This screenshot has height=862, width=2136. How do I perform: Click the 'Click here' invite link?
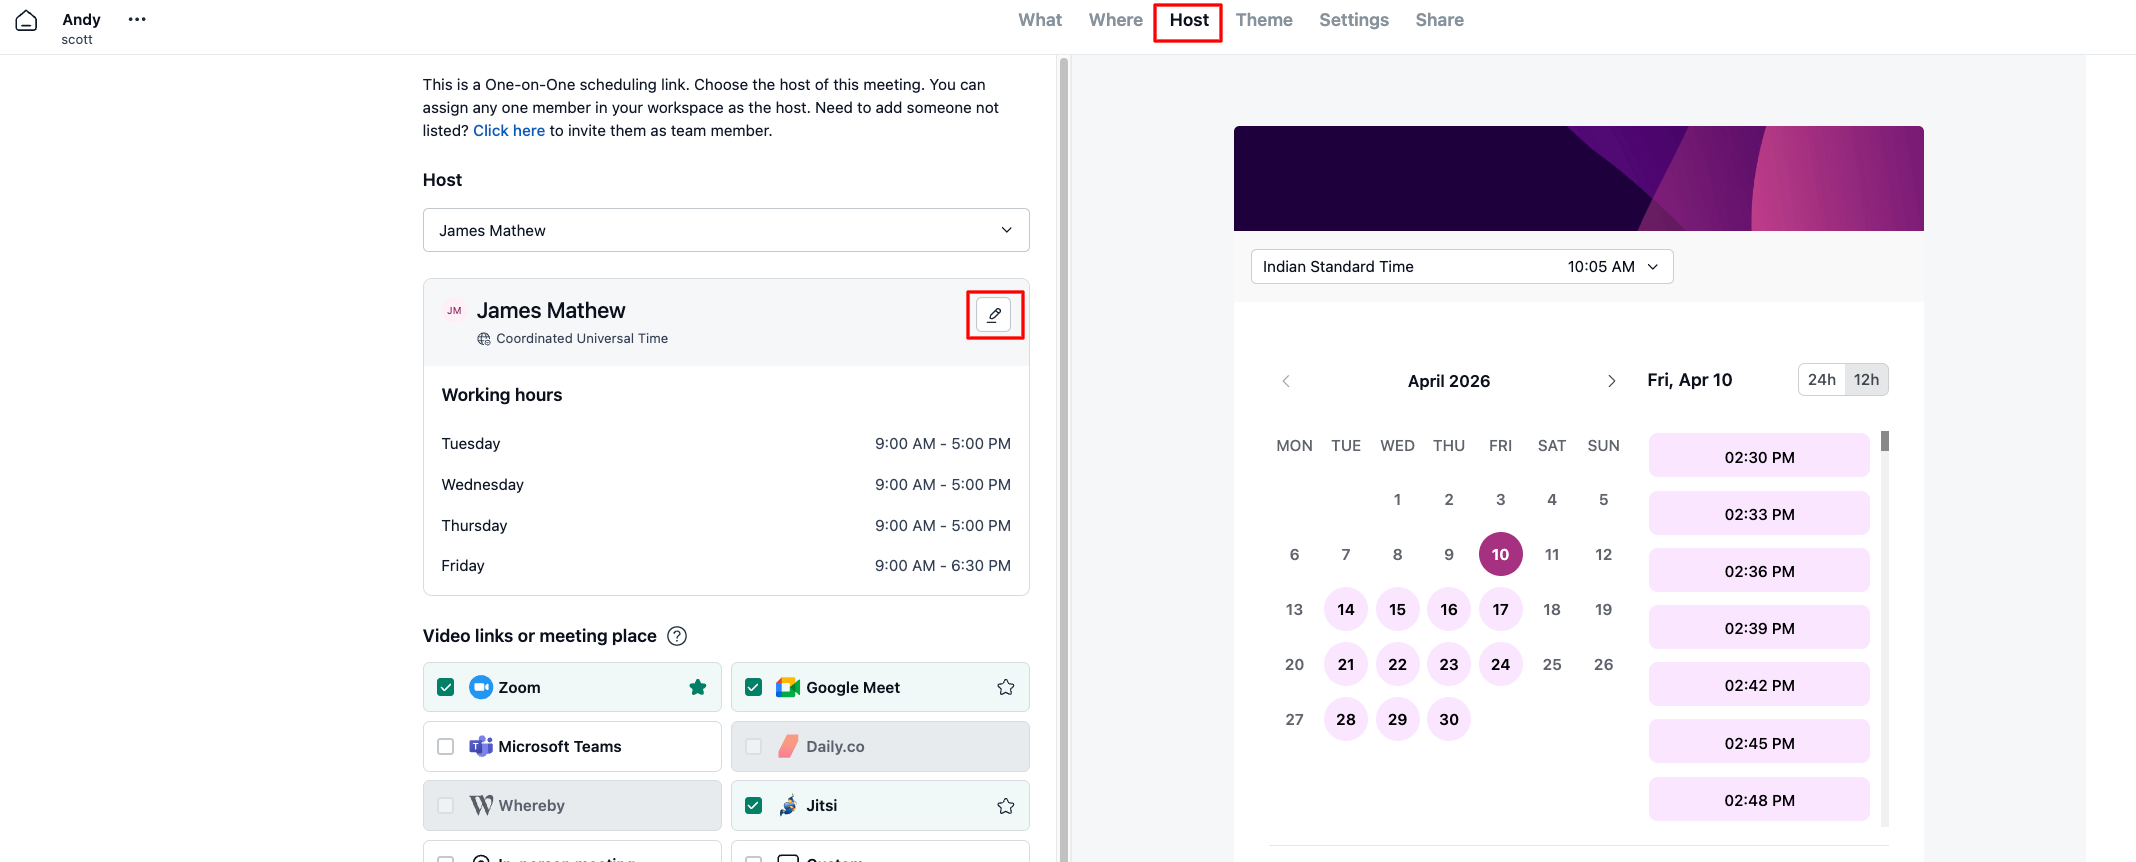coord(508,131)
